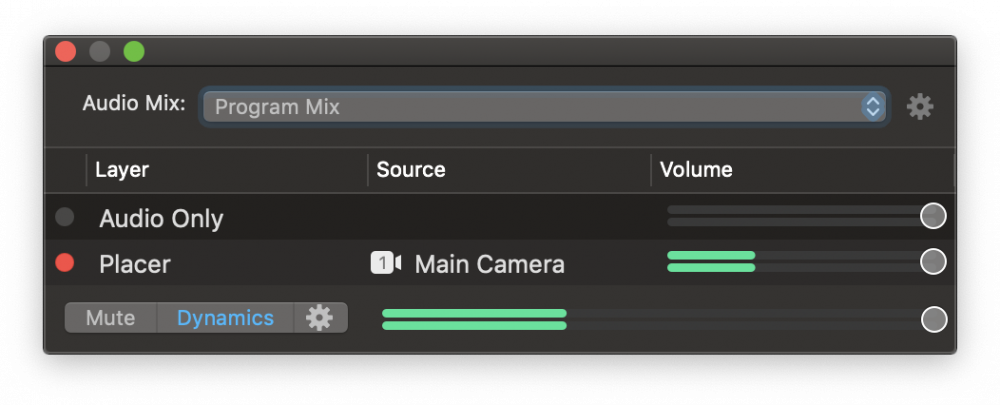The image size is (1000, 405).
Task: Click the master volume level meter
Action: pos(651,320)
